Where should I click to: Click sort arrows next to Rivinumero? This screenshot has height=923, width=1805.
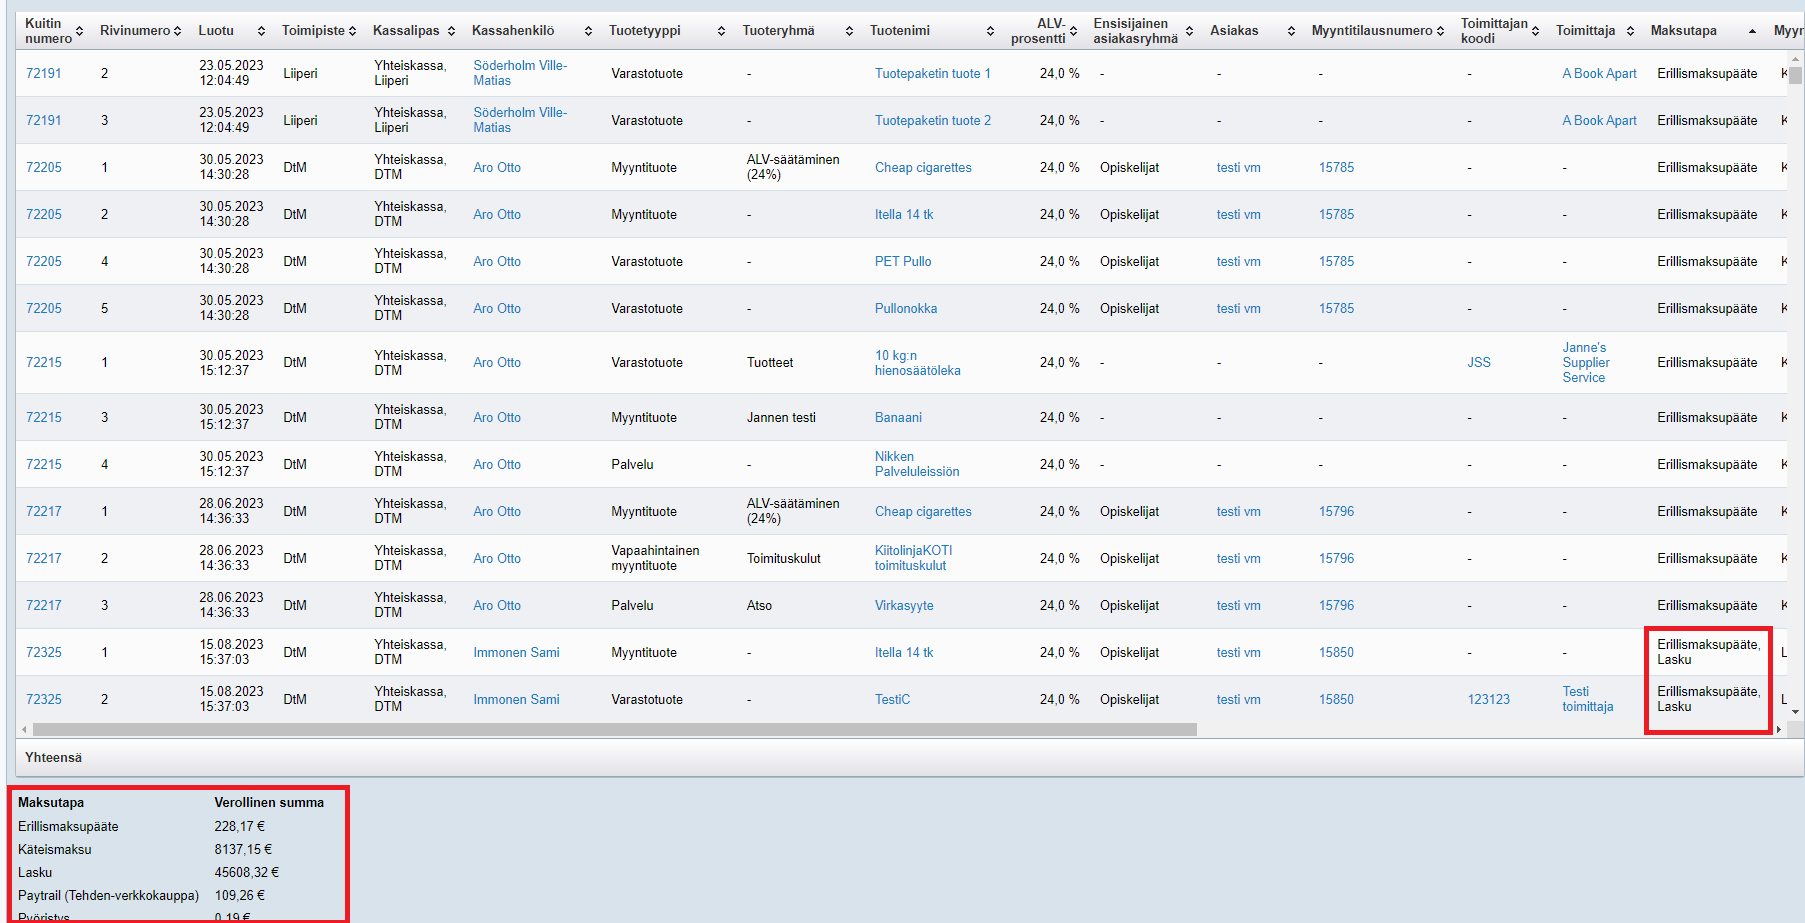pyautogui.click(x=177, y=31)
